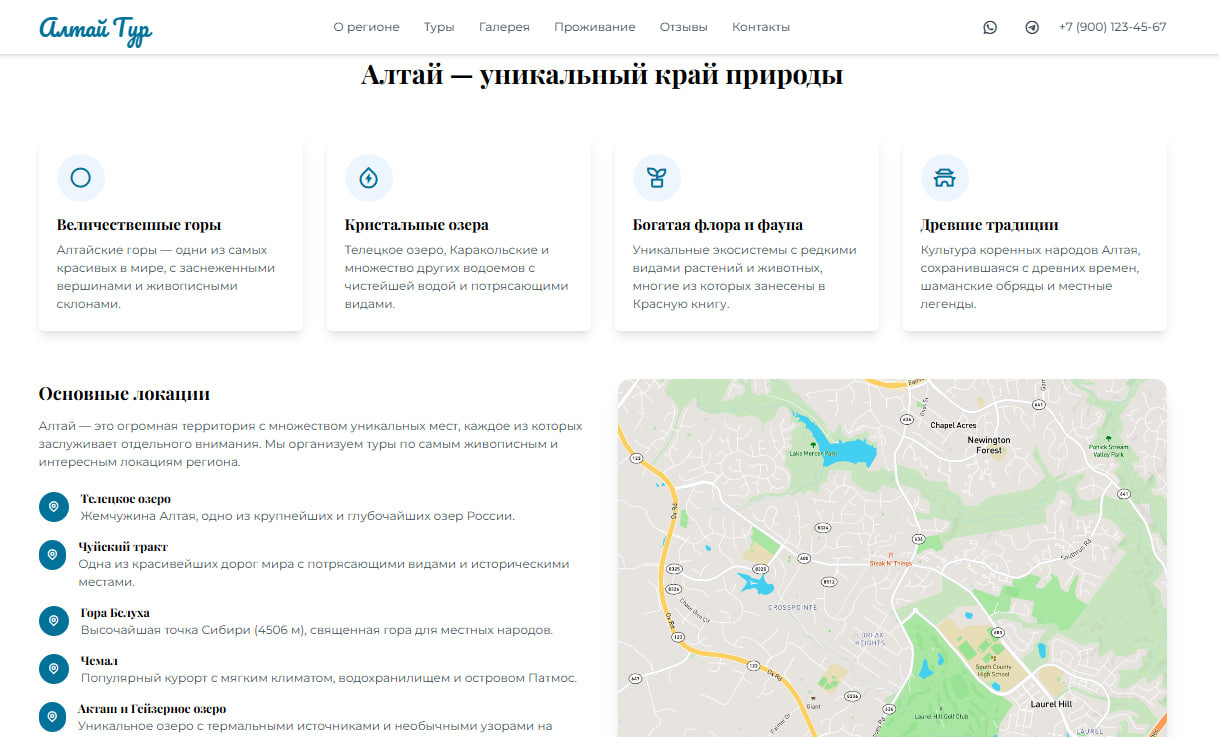
Task: Open the О регионе menu item
Action: [x=366, y=27]
